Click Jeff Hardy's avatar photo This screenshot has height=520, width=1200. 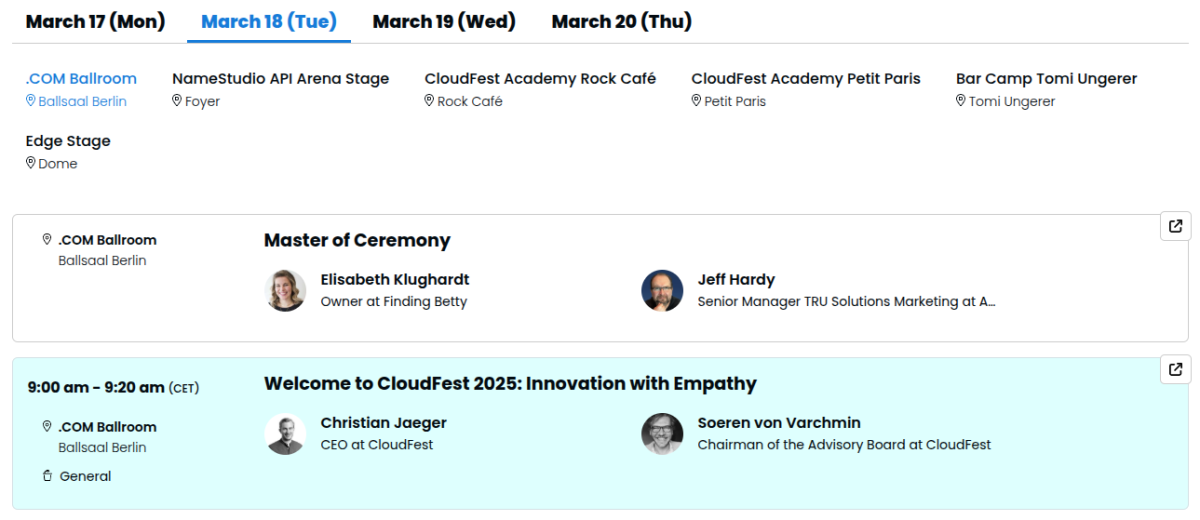[662, 290]
